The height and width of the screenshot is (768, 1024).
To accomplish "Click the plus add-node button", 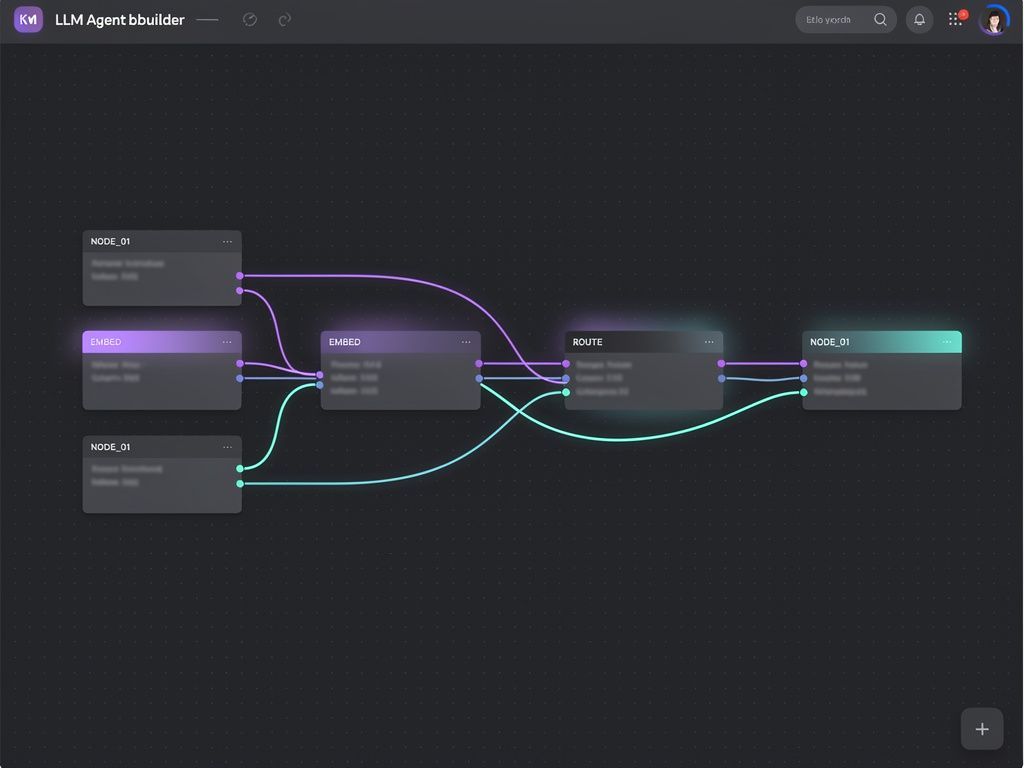I will pyautogui.click(x=982, y=729).
